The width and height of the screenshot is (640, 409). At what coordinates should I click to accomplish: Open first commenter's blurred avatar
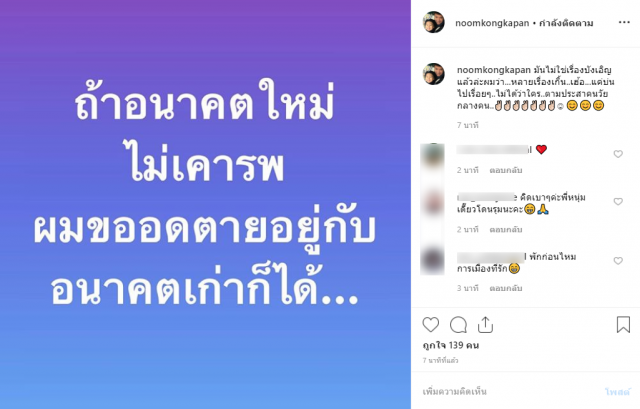(432, 156)
